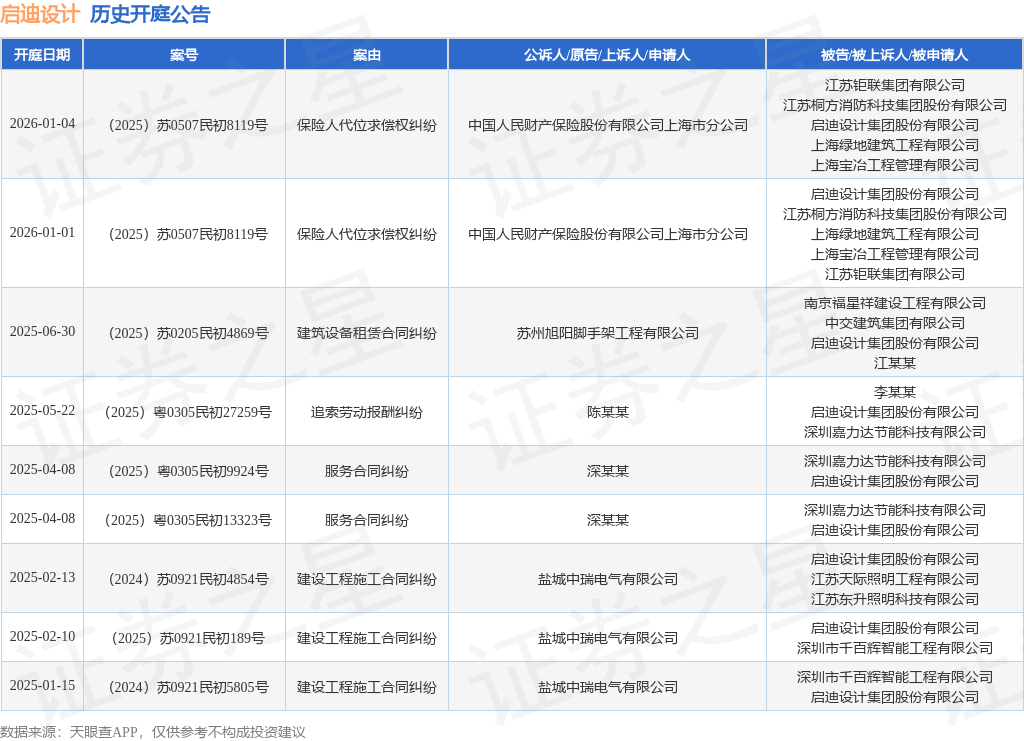Click the 追索劳动报酬纠纷 cell
The height and width of the screenshot is (741, 1024).
coord(366,412)
